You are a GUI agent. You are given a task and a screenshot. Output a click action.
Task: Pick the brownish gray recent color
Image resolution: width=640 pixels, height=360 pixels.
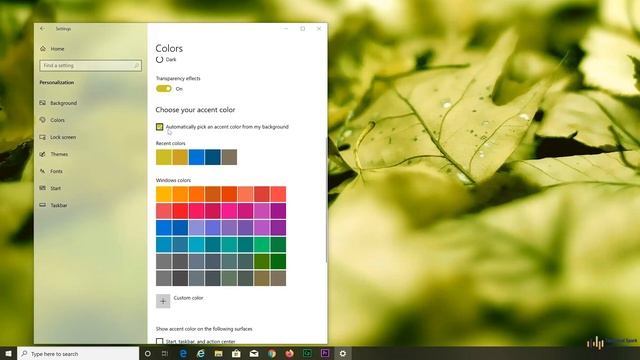click(229, 157)
